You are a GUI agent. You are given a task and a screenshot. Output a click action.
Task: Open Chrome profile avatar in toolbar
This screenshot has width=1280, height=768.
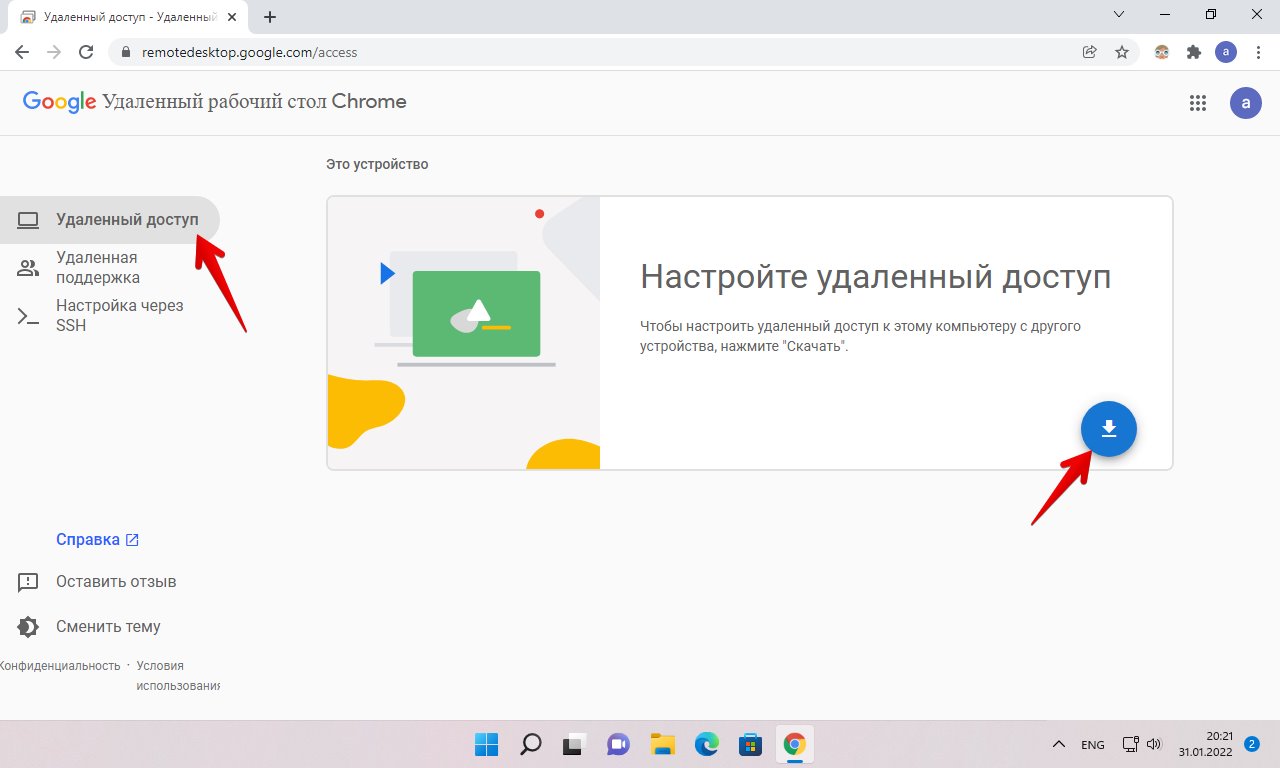tap(1226, 52)
